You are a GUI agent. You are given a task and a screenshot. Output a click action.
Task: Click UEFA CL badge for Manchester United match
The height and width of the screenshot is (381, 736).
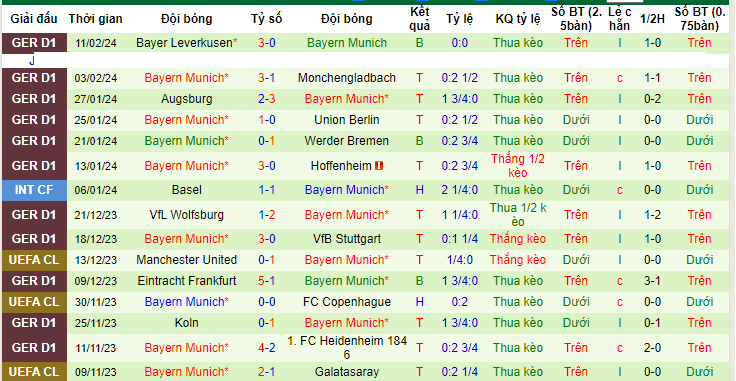[34, 260]
